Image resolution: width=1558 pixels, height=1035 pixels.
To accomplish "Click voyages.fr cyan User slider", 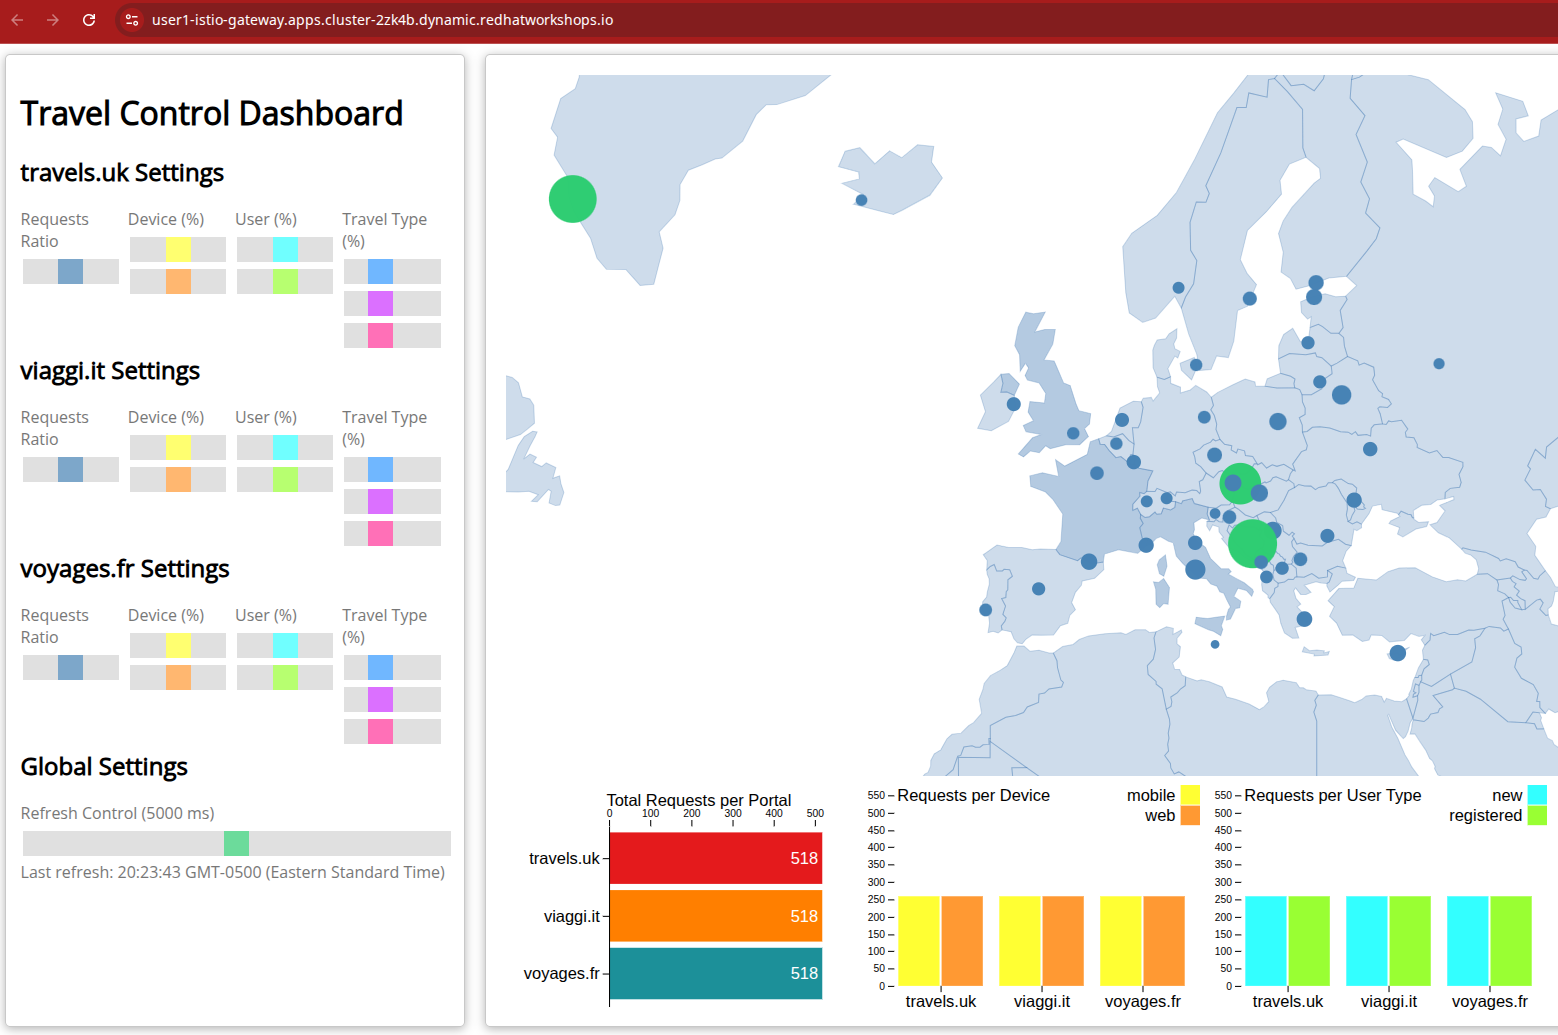I will click(x=285, y=645).
